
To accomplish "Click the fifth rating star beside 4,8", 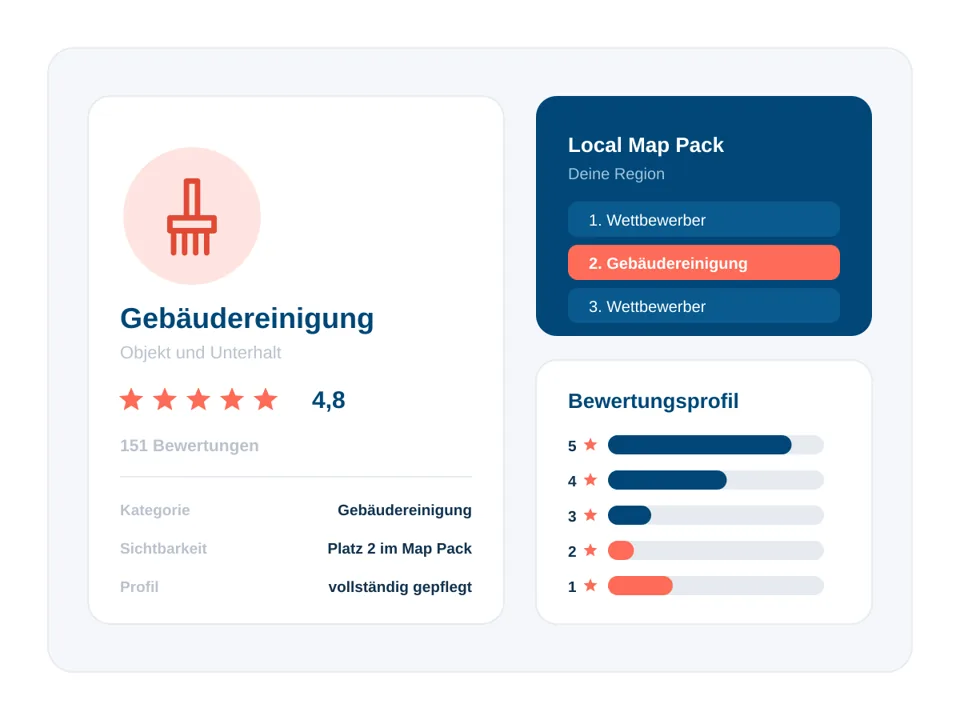I will point(266,399).
